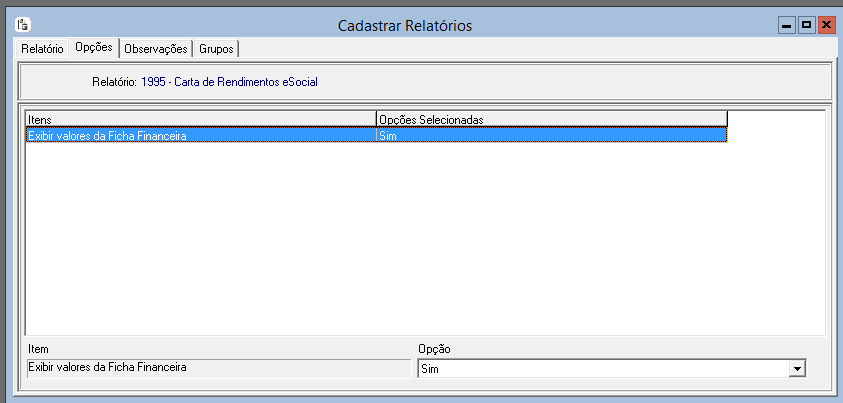This screenshot has height=403, width=843.
Task: Go to the Grupos tab
Action: tap(216, 48)
